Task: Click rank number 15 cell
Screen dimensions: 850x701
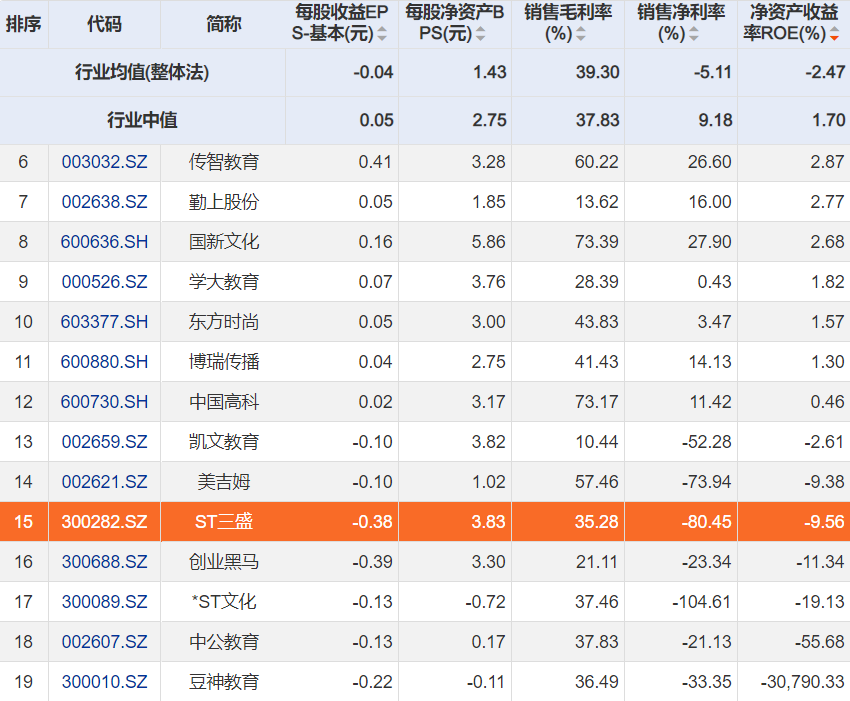Action: (x=24, y=522)
